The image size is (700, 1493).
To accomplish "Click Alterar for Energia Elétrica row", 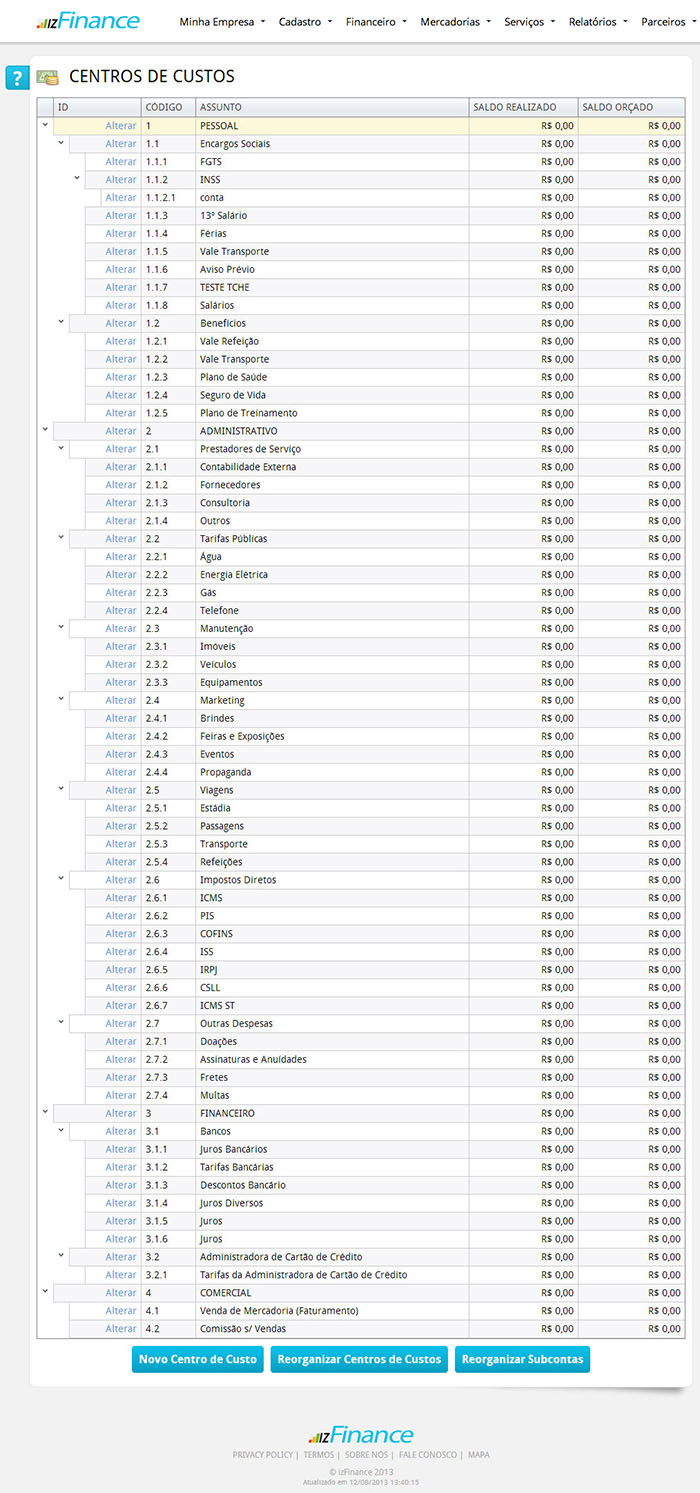I will click(121, 574).
